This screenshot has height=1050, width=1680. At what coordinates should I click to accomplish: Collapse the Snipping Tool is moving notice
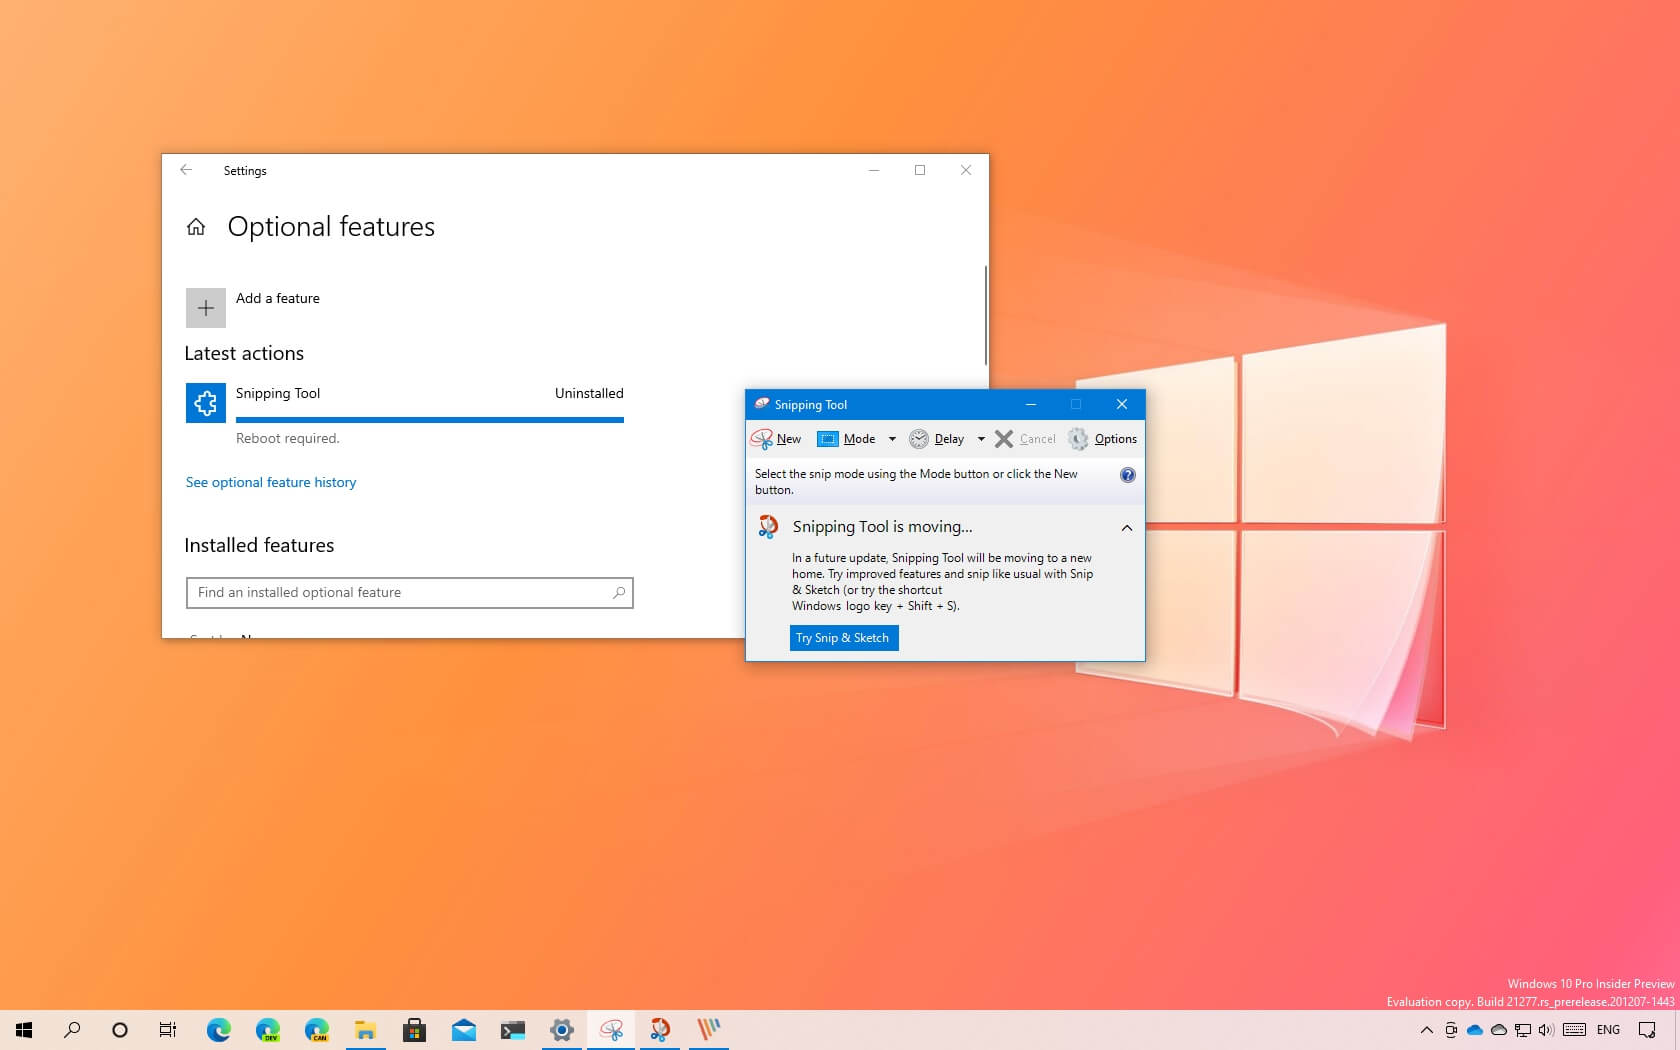[x=1126, y=527]
